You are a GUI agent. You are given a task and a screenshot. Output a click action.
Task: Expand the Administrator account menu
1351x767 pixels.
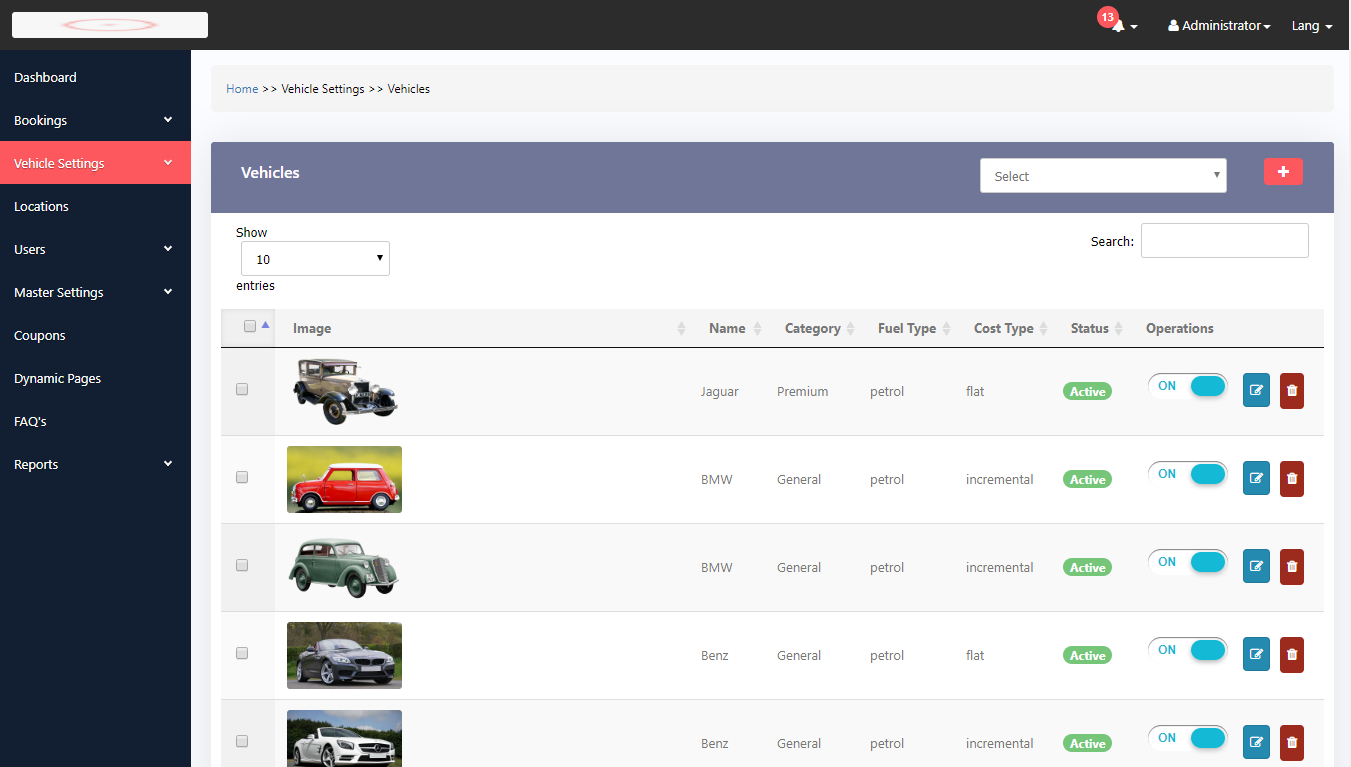(x=1219, y=26)
